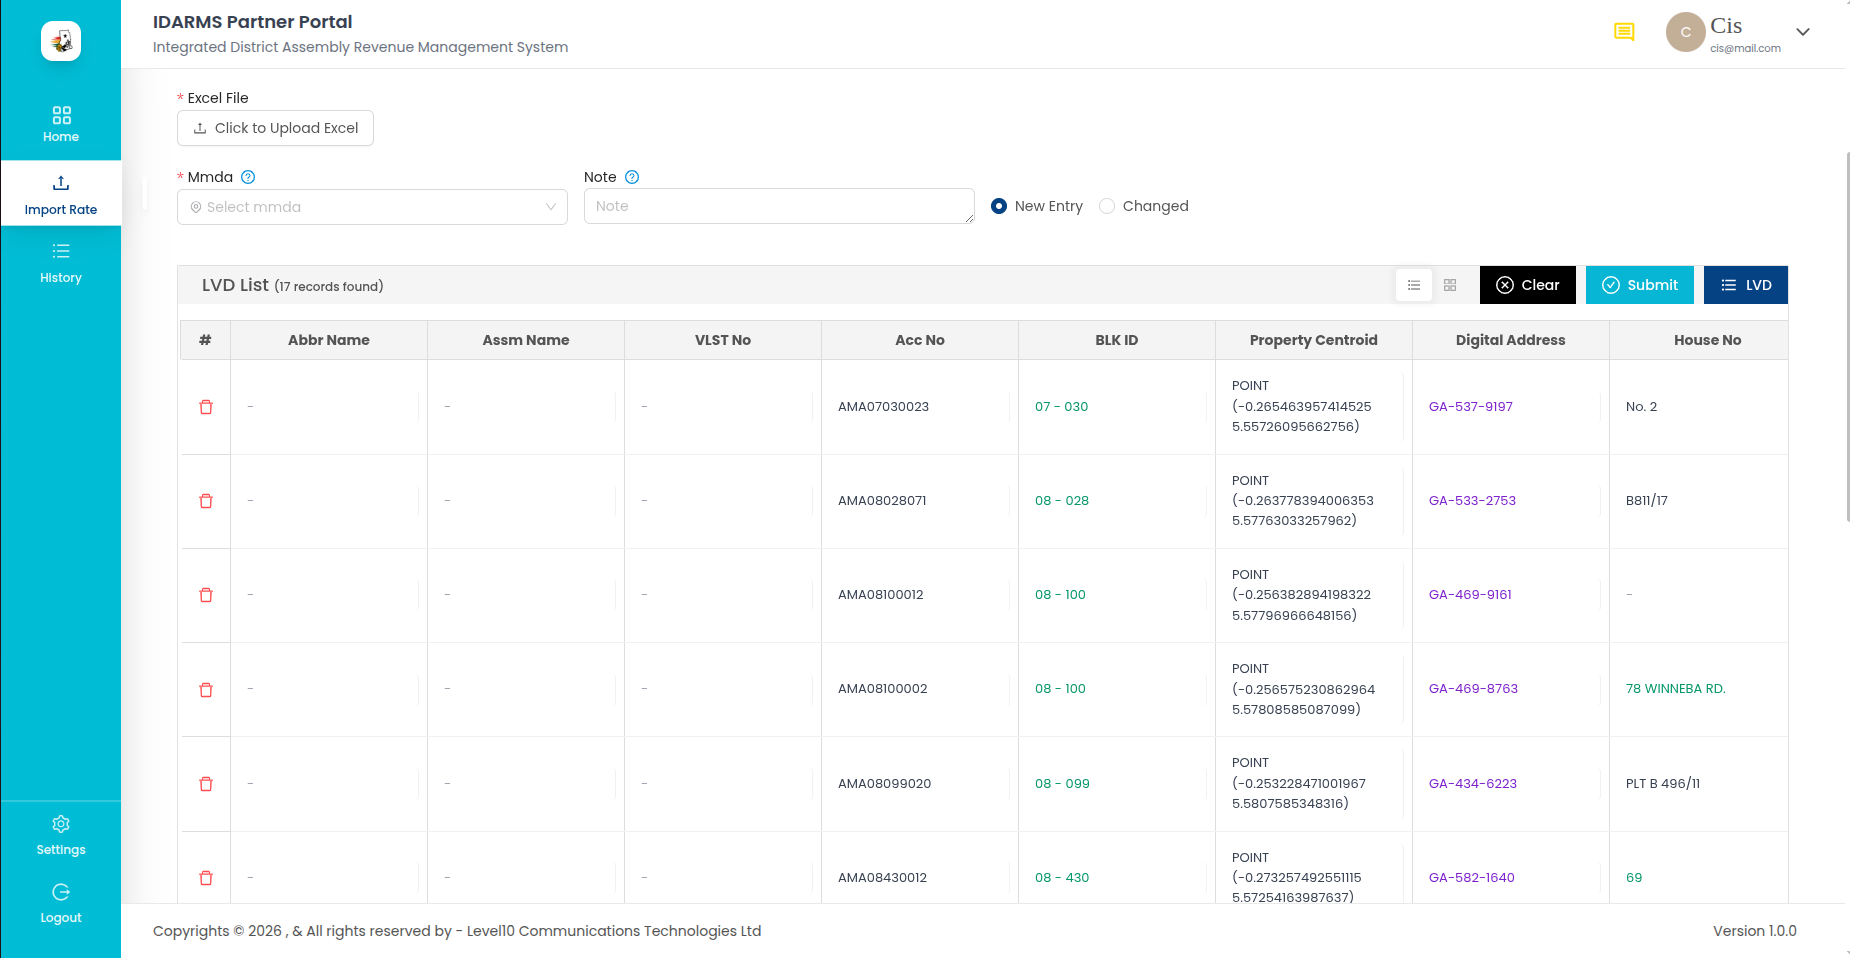The image size is (1850, 958).
Task: Switch to grid view layout icon
Action: (x=1450, y=285)
